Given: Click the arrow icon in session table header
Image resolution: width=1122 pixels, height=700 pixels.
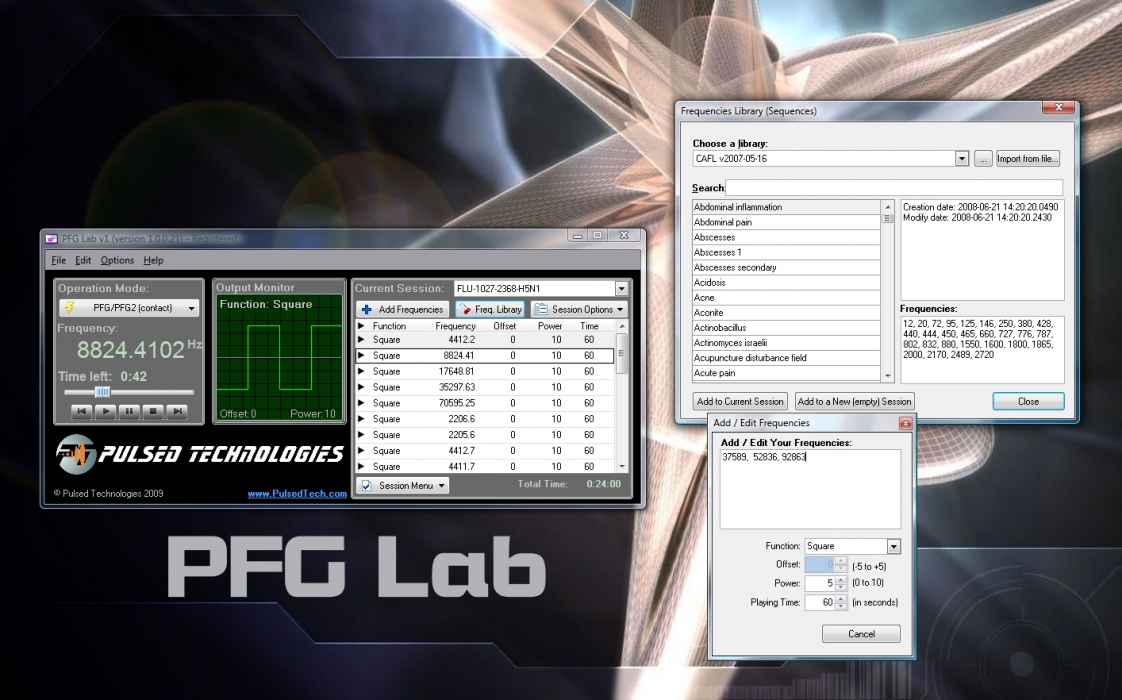Looking at the screenshot, I should point(361,326).
